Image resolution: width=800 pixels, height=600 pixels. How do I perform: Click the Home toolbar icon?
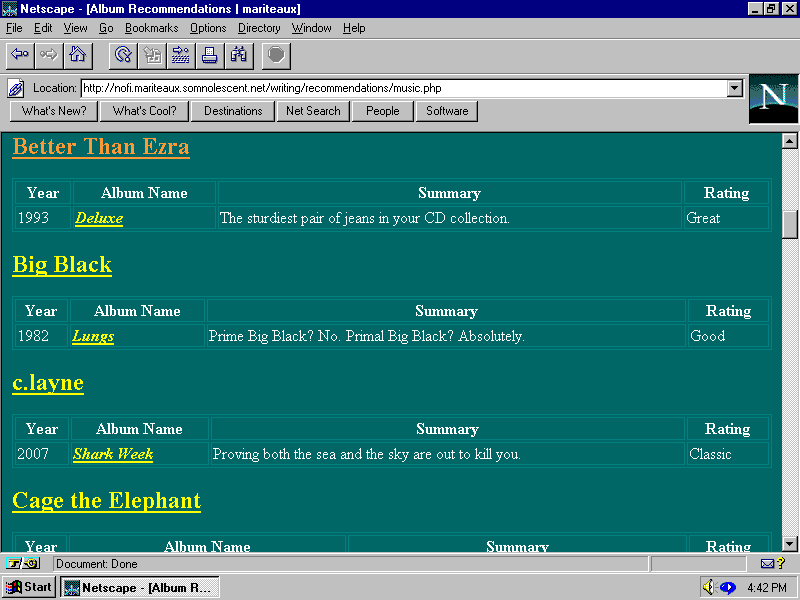[x=77, y=55]
